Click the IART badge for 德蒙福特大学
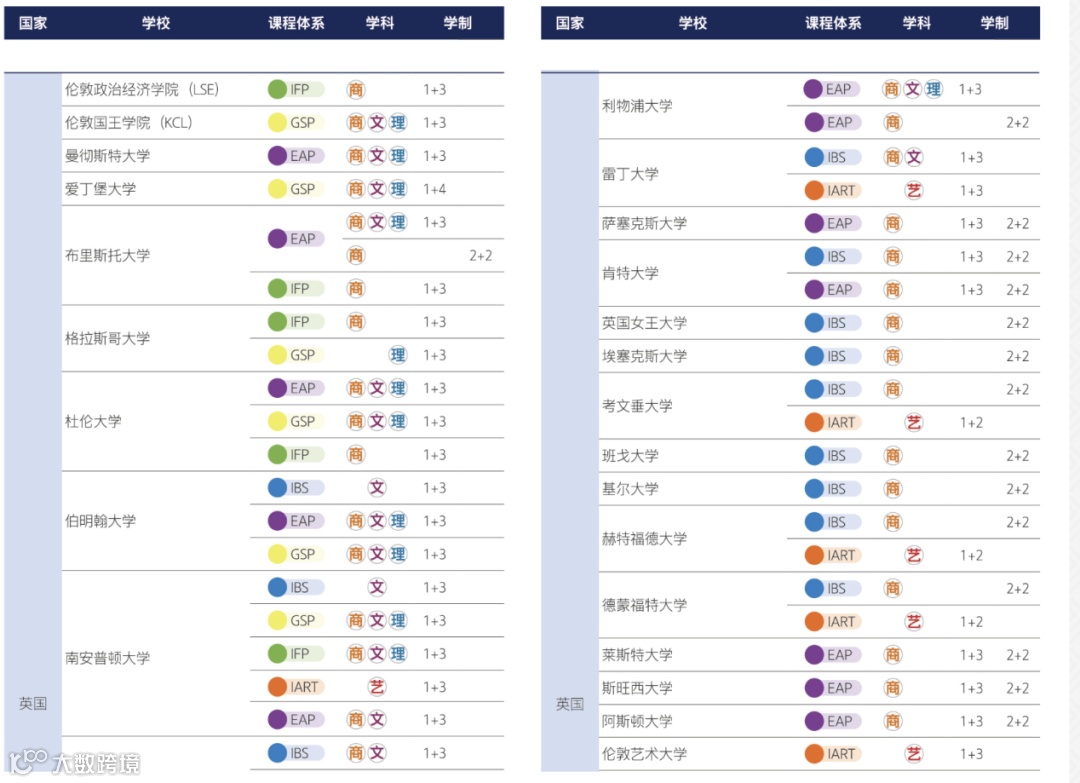The image size is (1080, 783). click(832, 621)
